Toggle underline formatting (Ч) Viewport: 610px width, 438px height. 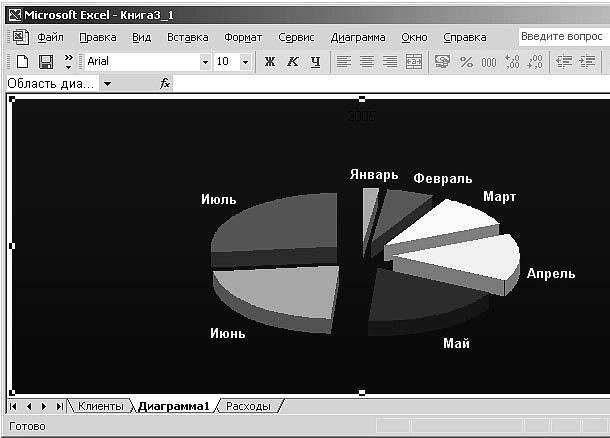point(315,62)
